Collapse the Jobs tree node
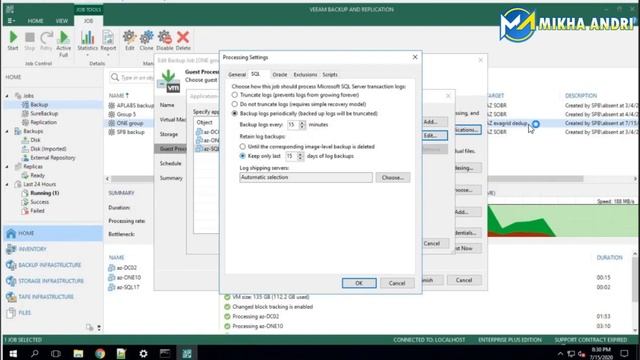640x360 pixels. tap(7, 96)
